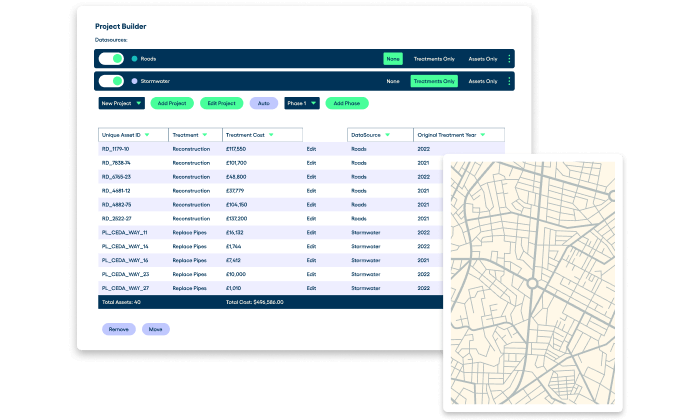Click Edit for row RD_4681-12

(x=311, y=191)
